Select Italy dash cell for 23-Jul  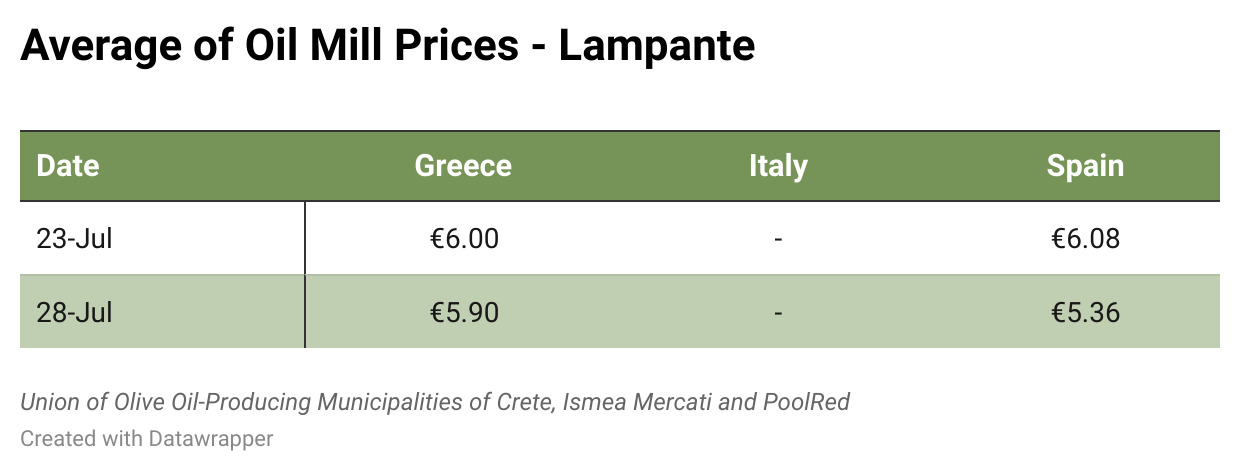[778, 240]
